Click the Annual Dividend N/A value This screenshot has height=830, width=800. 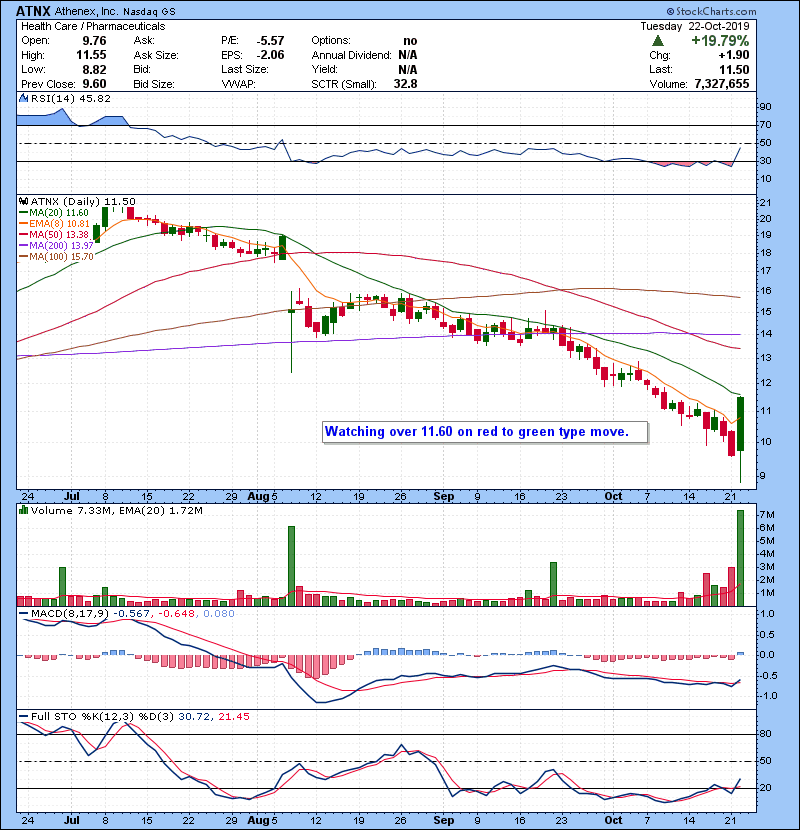point(408,55)
